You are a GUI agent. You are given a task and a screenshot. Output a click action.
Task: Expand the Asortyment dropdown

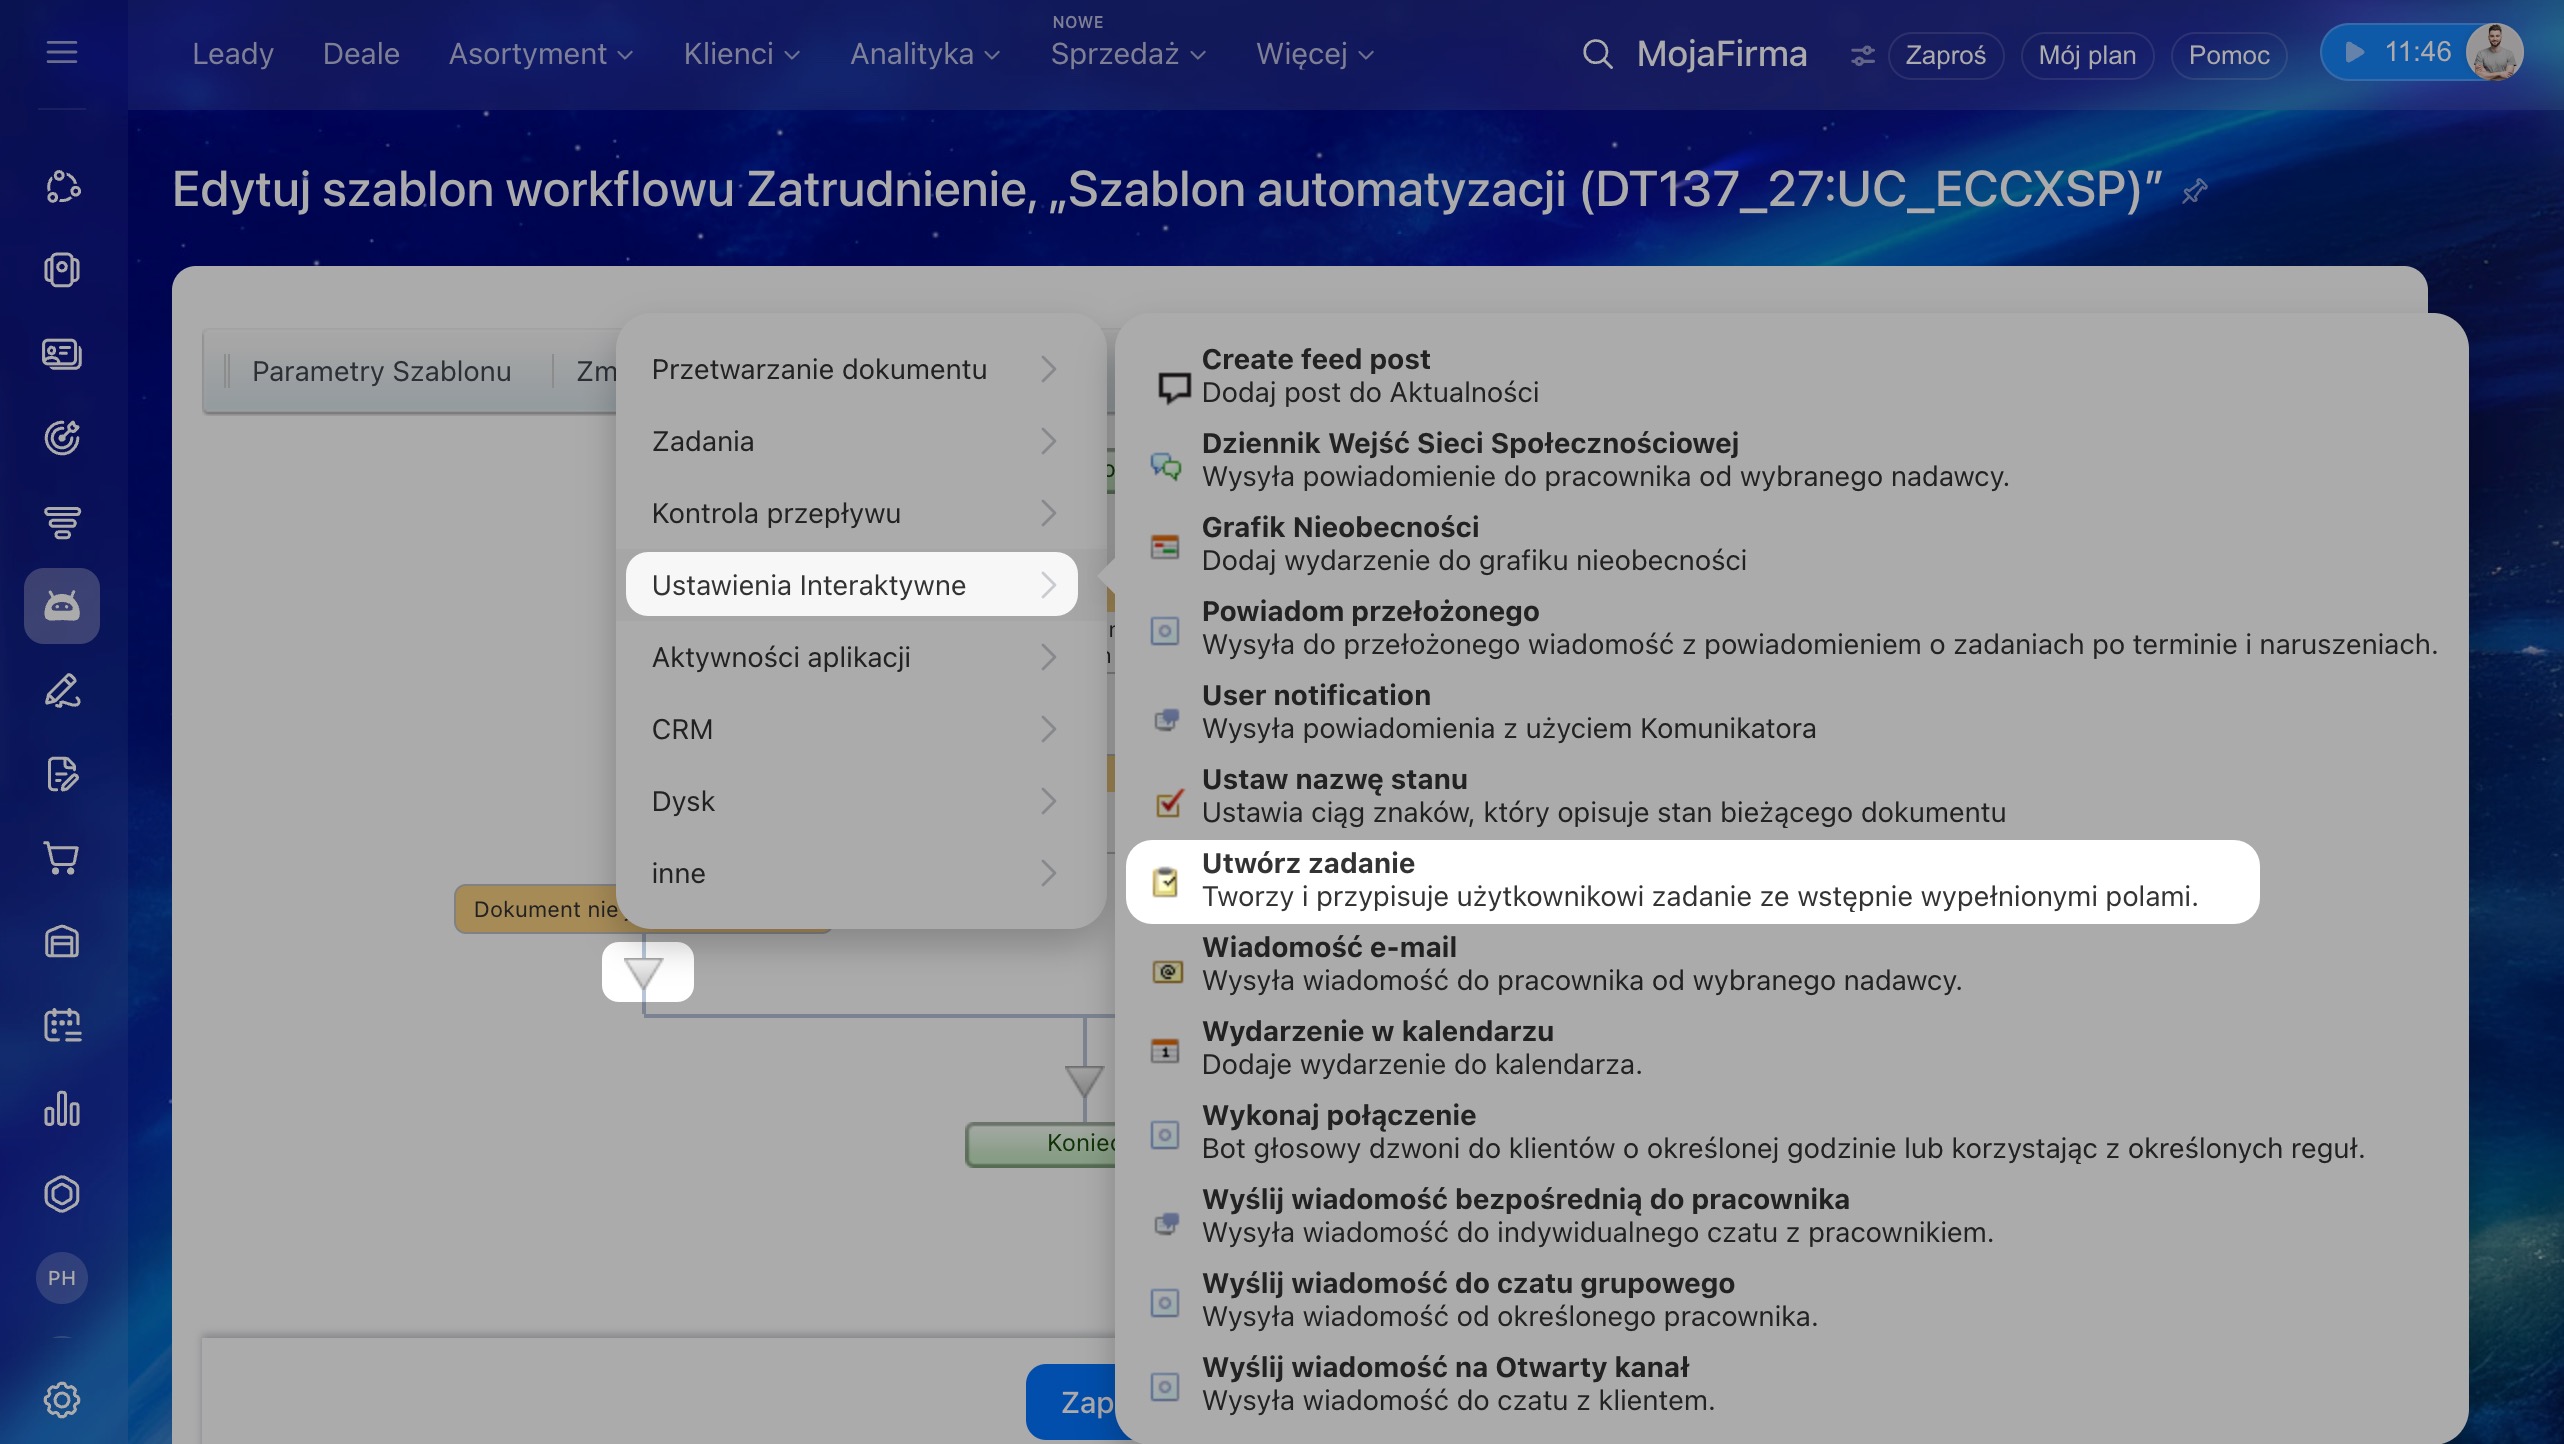pyautogui.click(x=541, y=54)
